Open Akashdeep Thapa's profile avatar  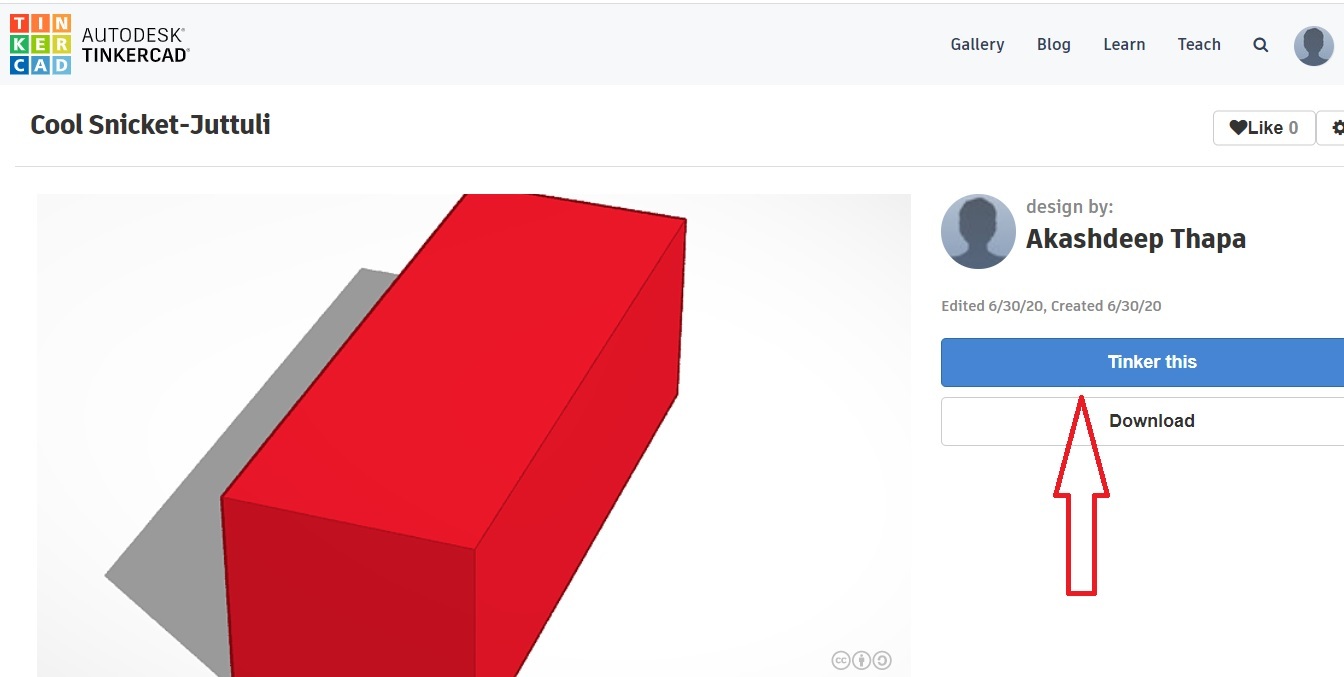(x=979, y=231)
